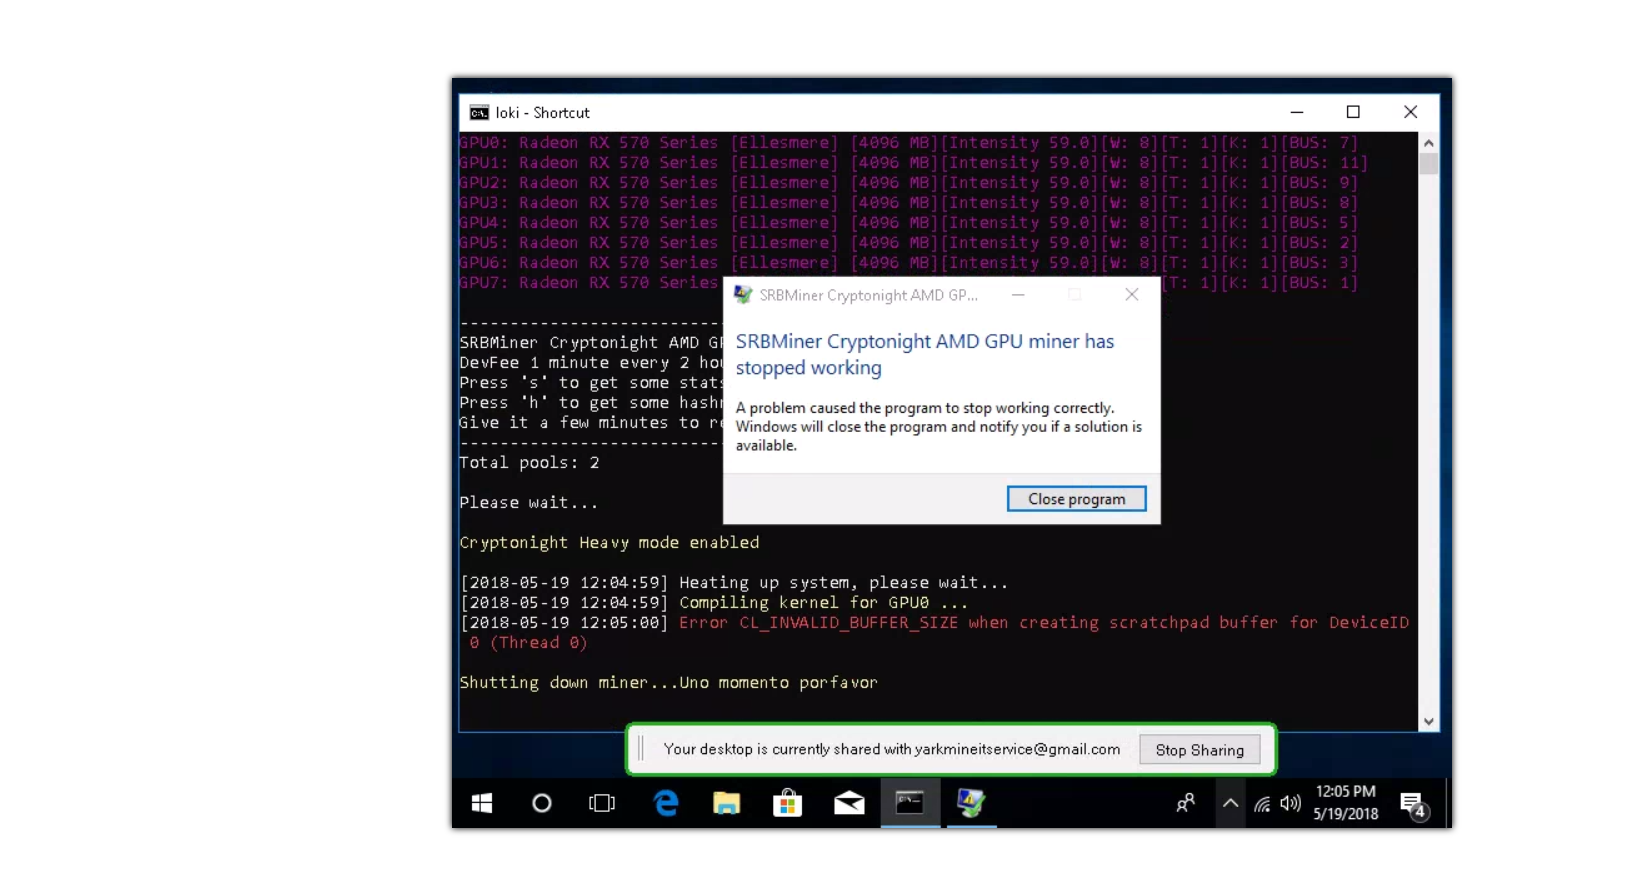1634x879 pixels.
Task: Launch Microsoft Edge from taskbar
Action: tap(666, 803)
